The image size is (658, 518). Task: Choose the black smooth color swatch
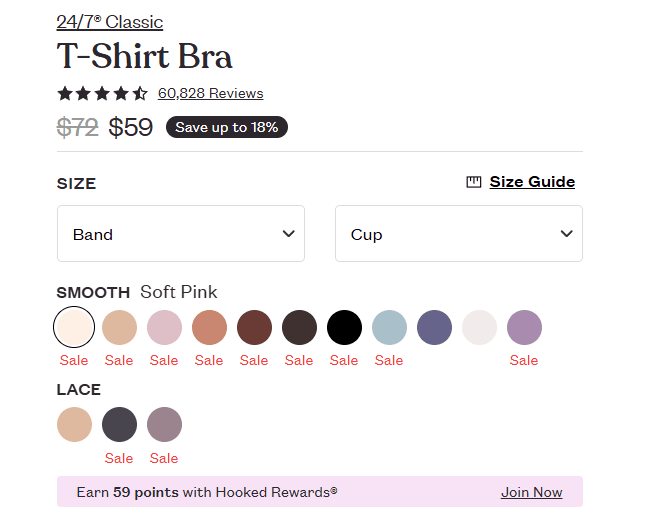tap(345, 327)
